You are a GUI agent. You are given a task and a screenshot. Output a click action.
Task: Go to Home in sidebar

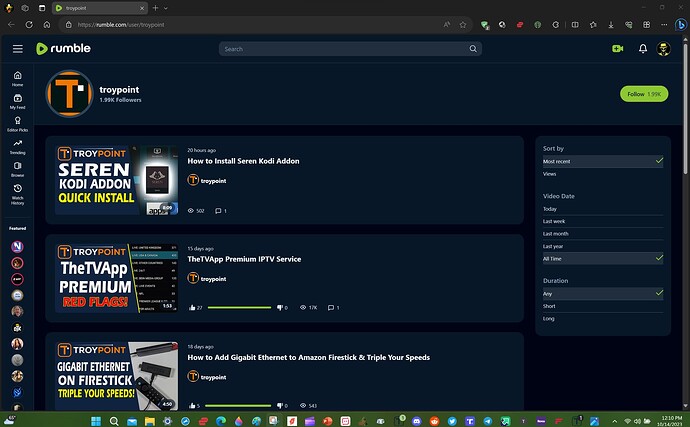coord(18,78)
